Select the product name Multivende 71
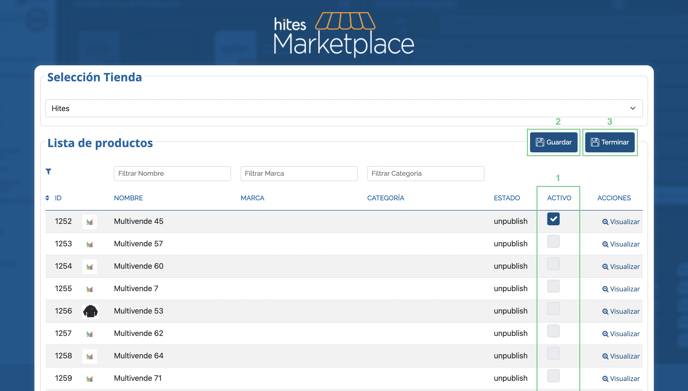The image size is (688, 391). click(x=138, y=378)
